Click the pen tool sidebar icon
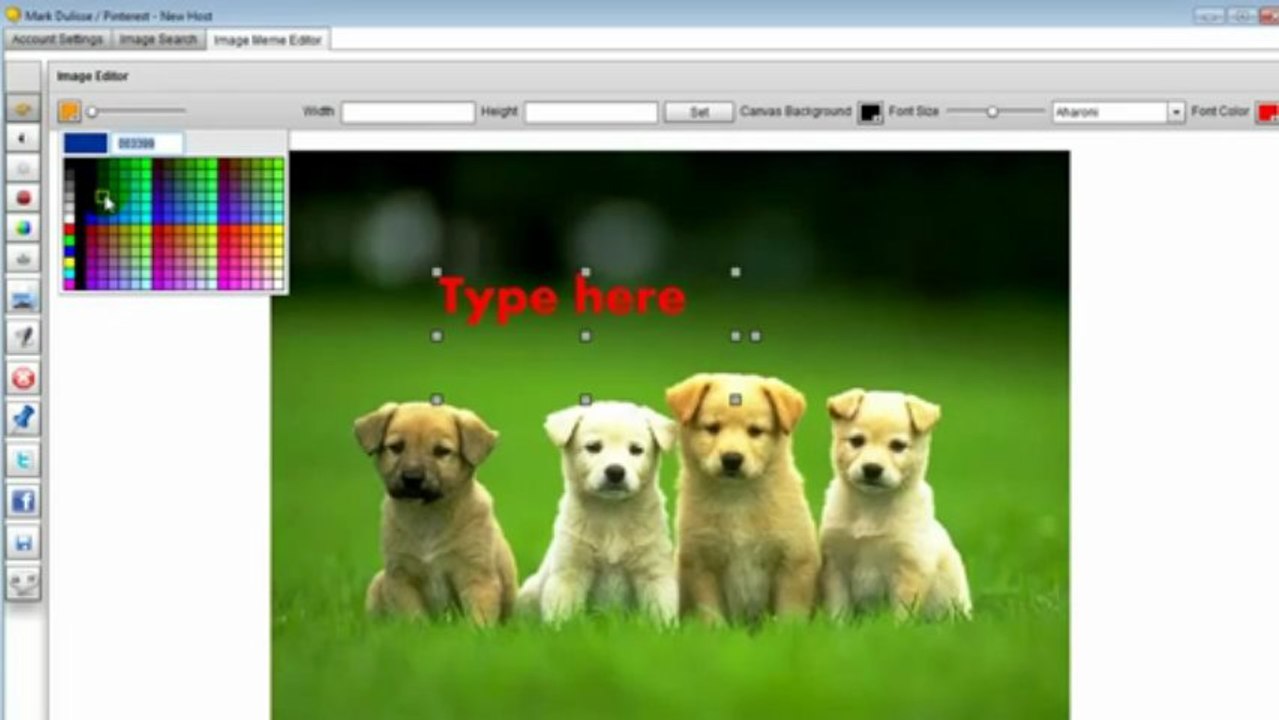 [x=24, y=338]
